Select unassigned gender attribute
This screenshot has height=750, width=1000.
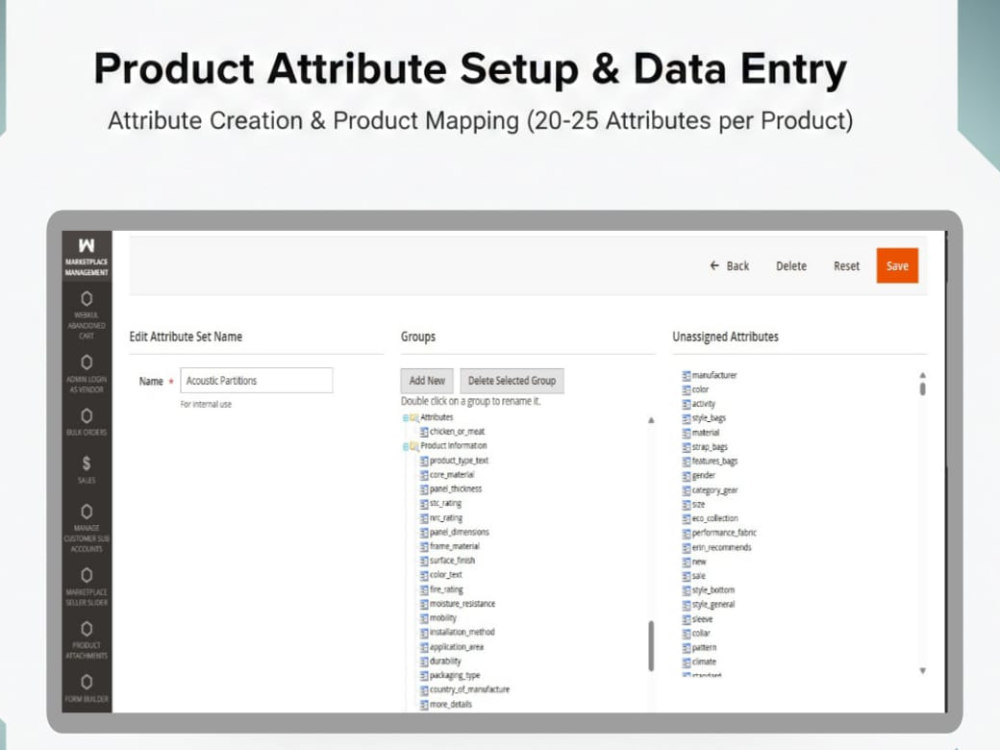(699, 475)
